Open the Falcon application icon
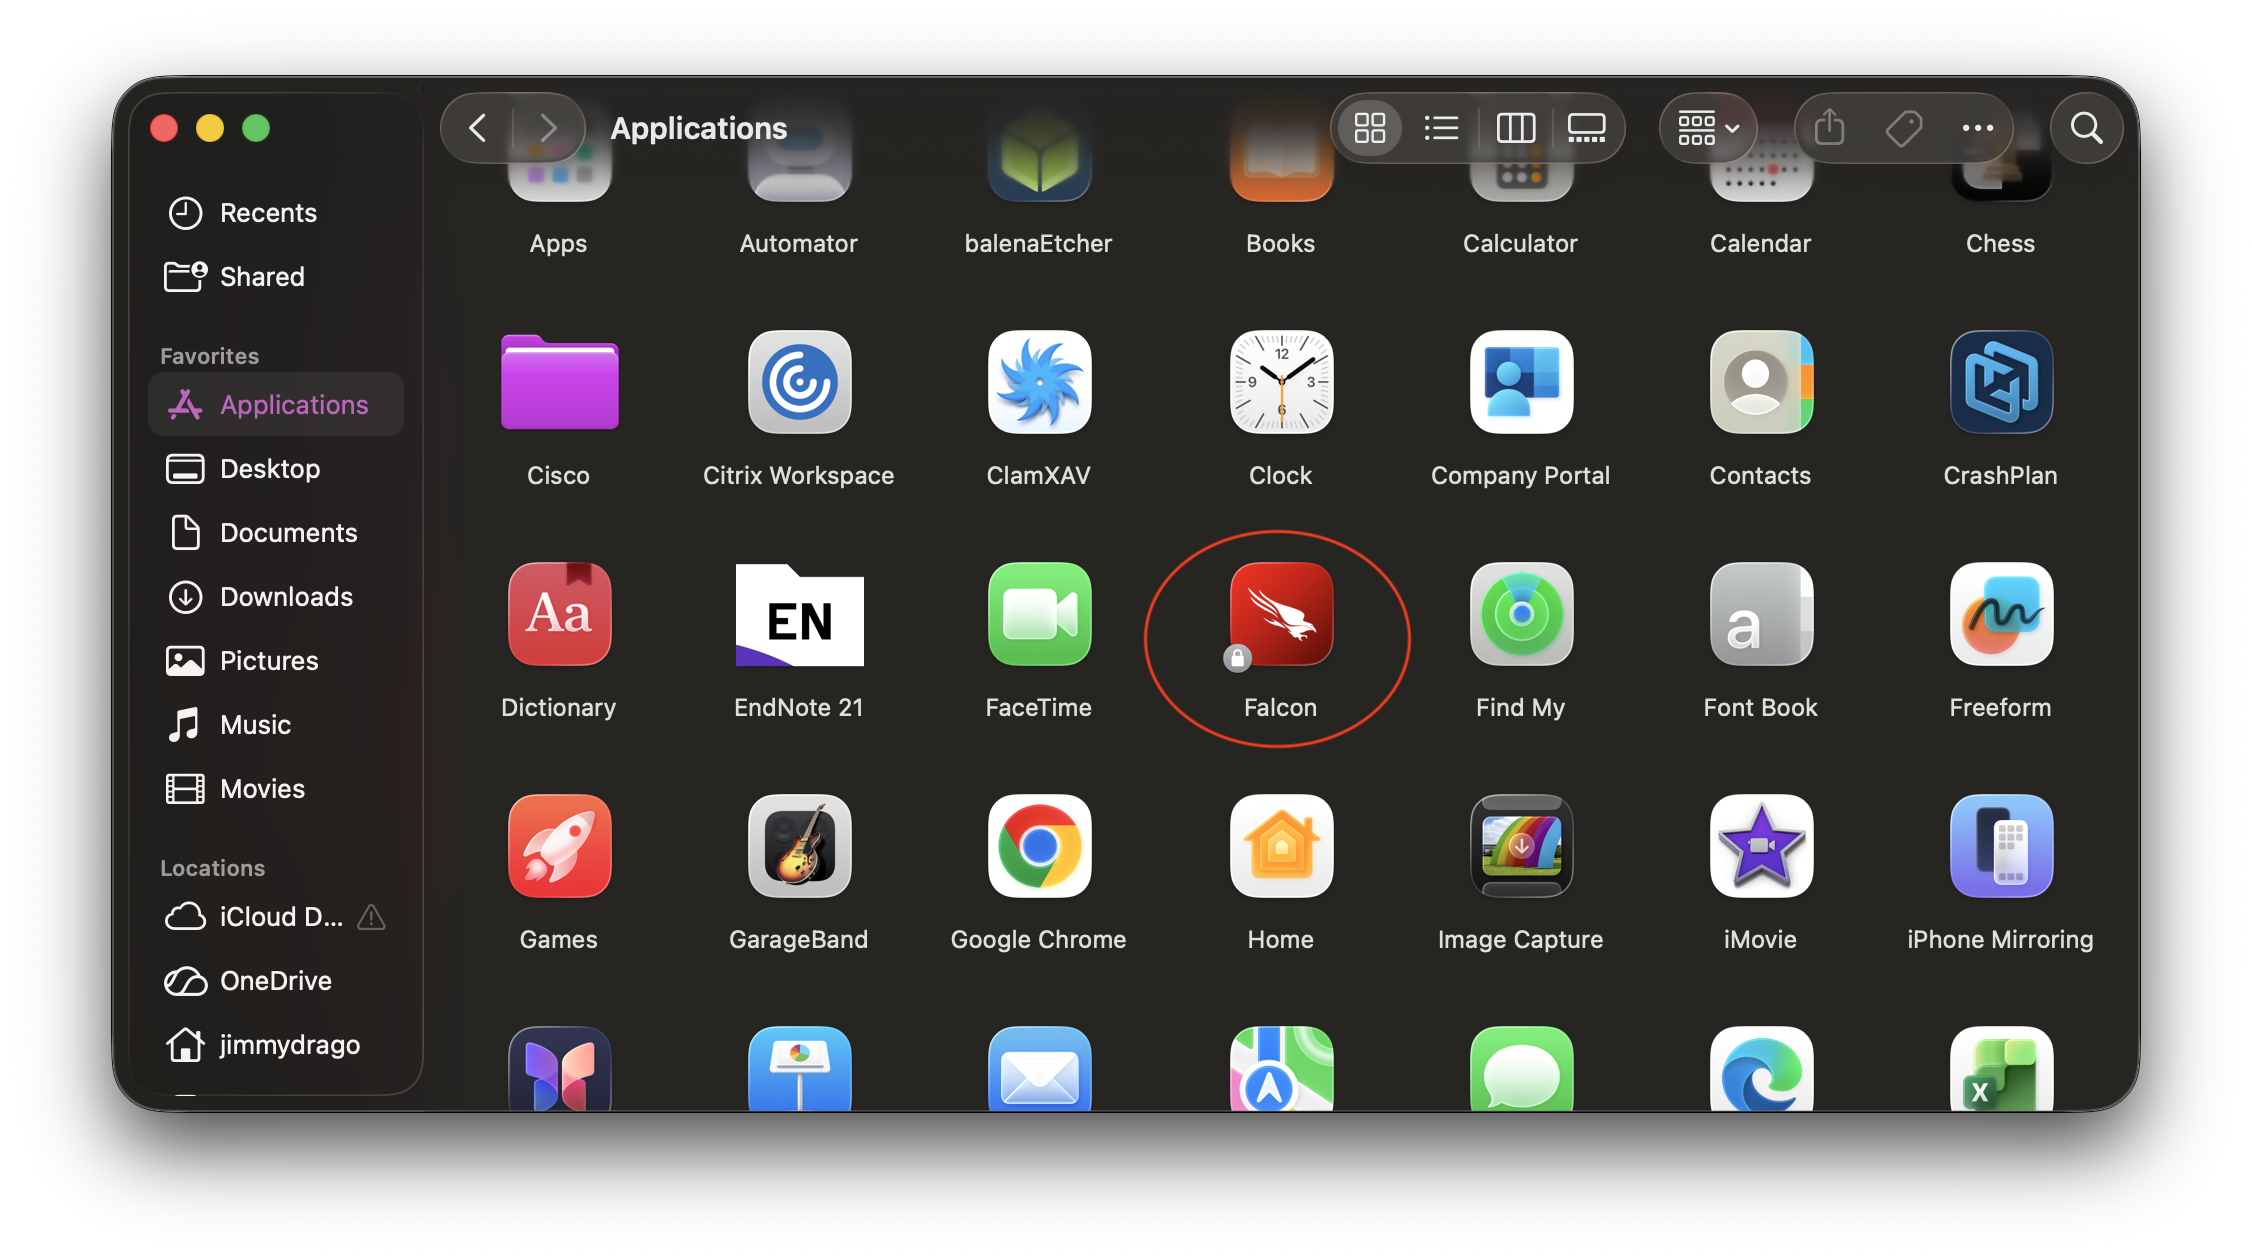 pos(1281,614)
